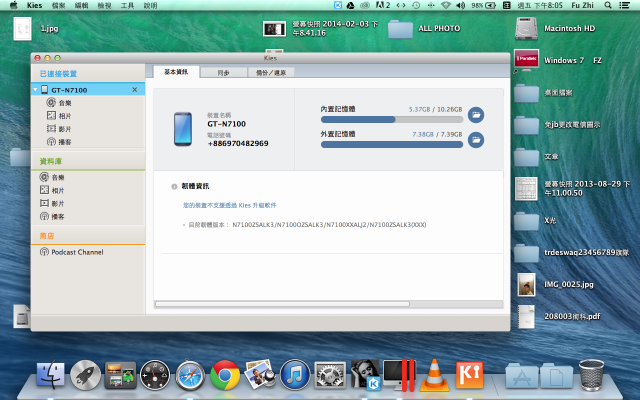Click the internal memory usage bar

(392, 120)
